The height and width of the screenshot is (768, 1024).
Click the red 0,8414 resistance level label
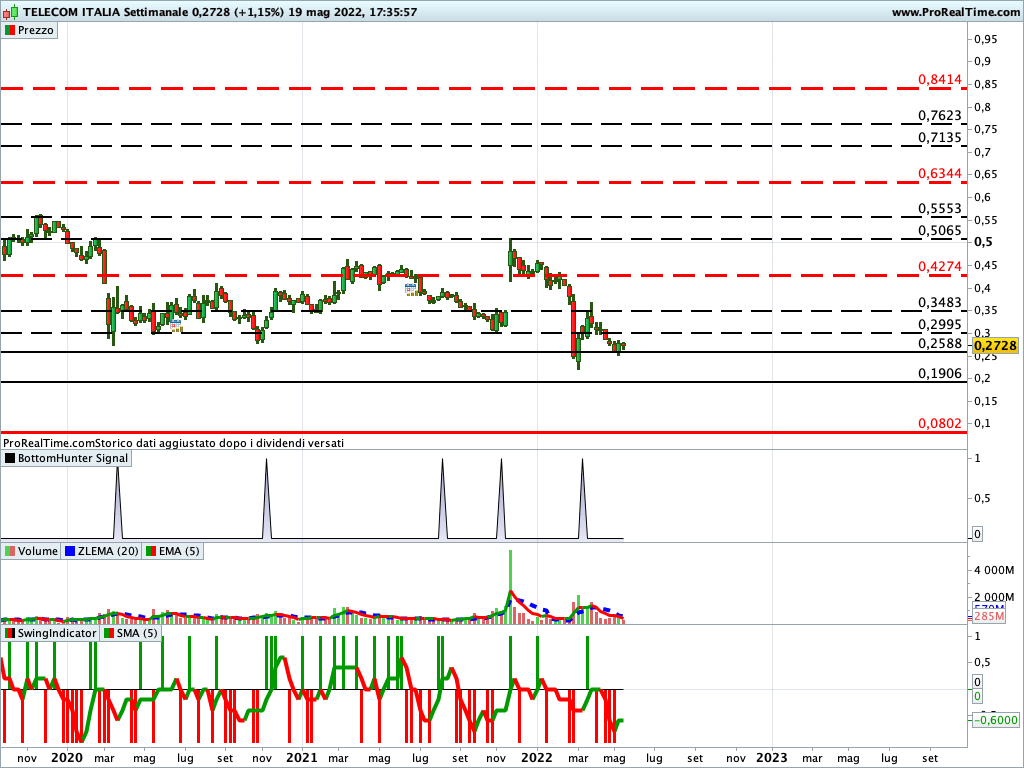(938, 78)
